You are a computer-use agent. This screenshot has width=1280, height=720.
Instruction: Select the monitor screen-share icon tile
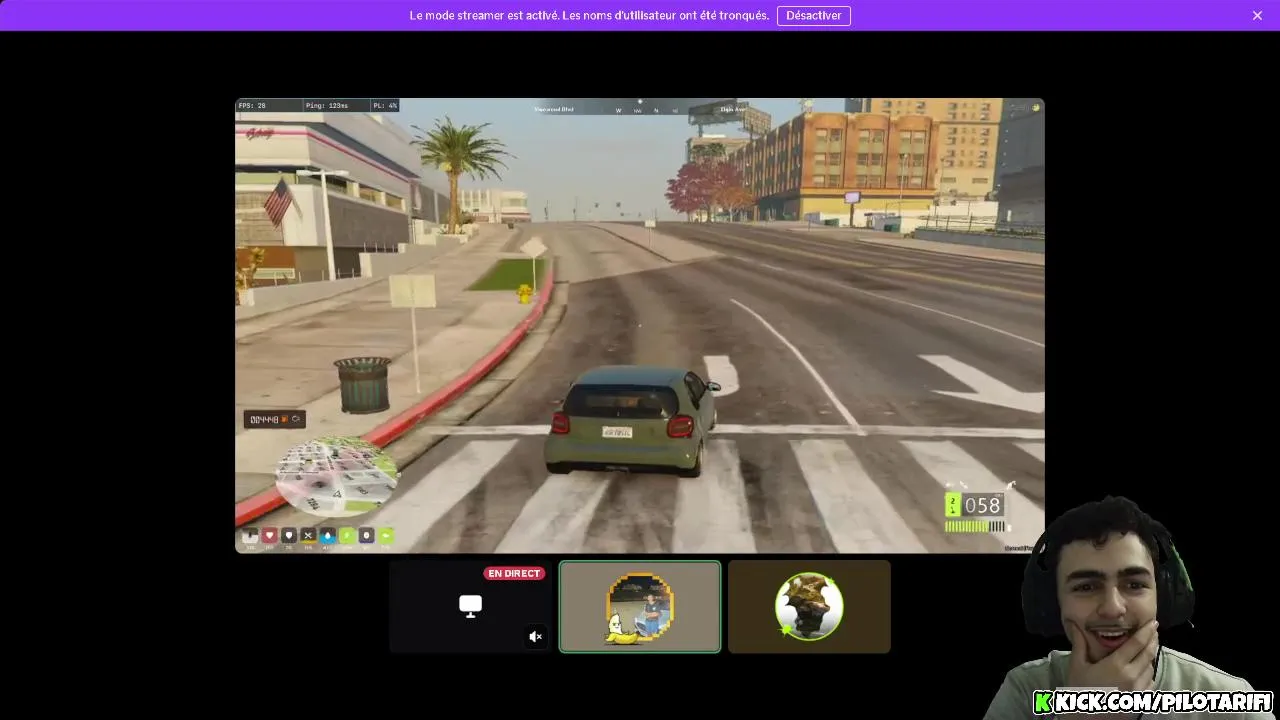pos(470,606)
